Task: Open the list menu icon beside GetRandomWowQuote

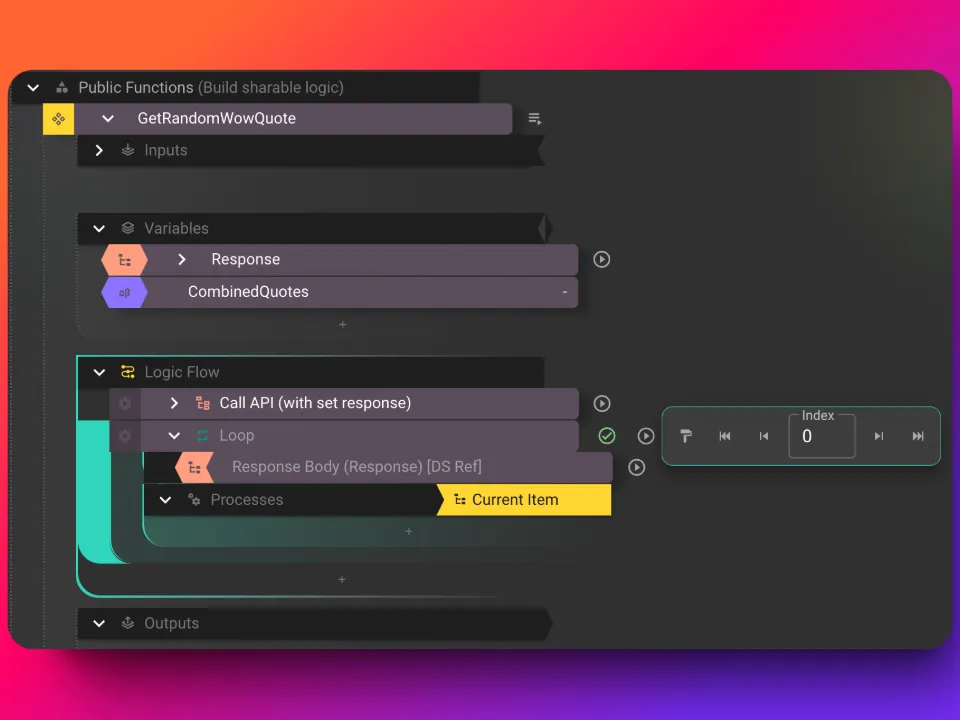Action: (x=535, y=119)
